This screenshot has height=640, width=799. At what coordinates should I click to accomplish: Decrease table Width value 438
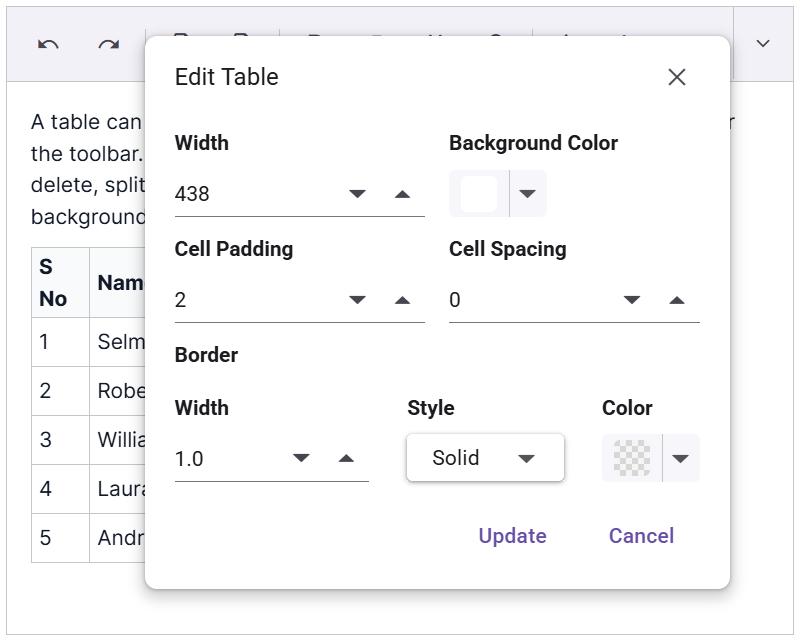[357, 194]
